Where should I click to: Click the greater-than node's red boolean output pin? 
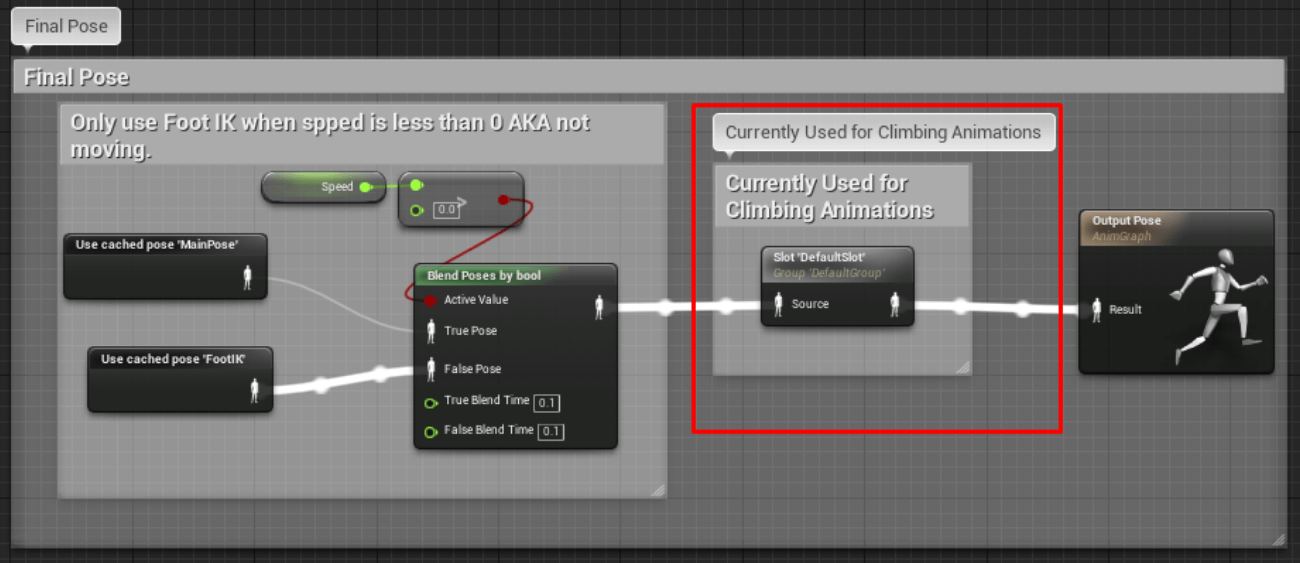[x=504, y=200]
